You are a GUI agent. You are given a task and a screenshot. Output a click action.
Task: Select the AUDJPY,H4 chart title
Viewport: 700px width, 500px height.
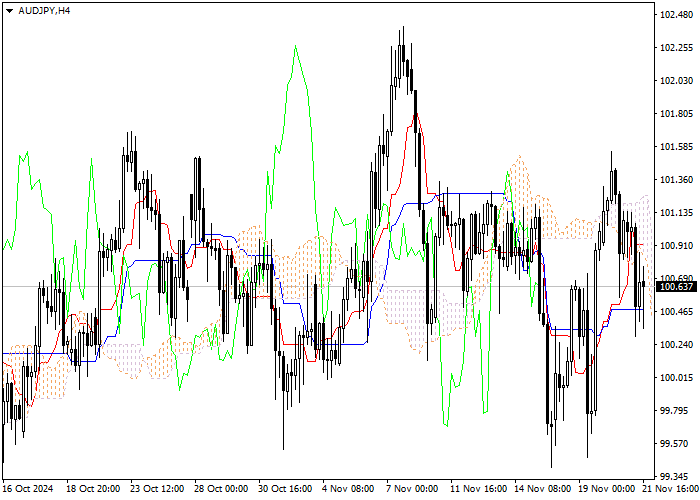pyautogui.click(x=44, y=11)
